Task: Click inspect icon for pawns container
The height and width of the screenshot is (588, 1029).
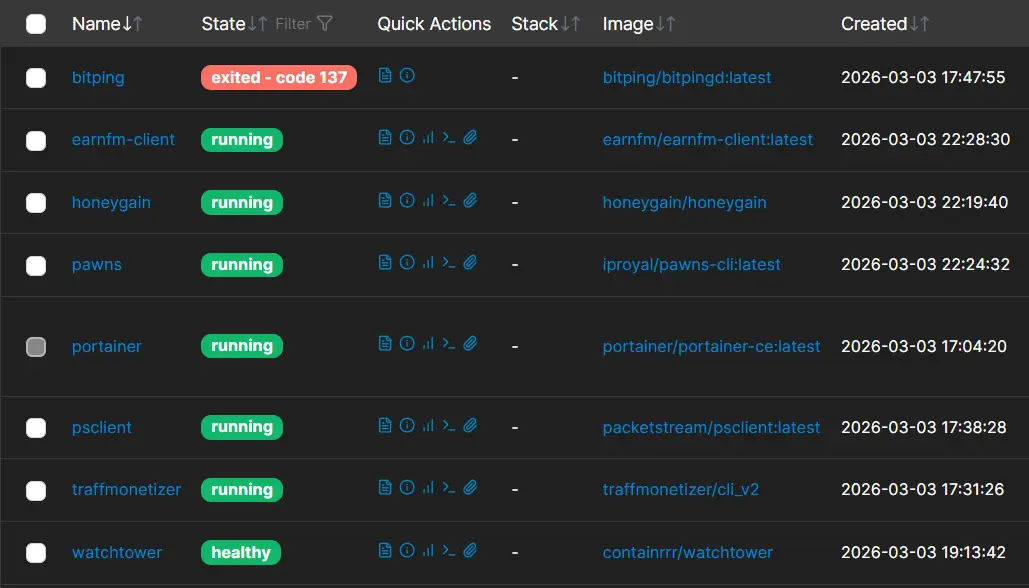Action: [x=407, y=262]
